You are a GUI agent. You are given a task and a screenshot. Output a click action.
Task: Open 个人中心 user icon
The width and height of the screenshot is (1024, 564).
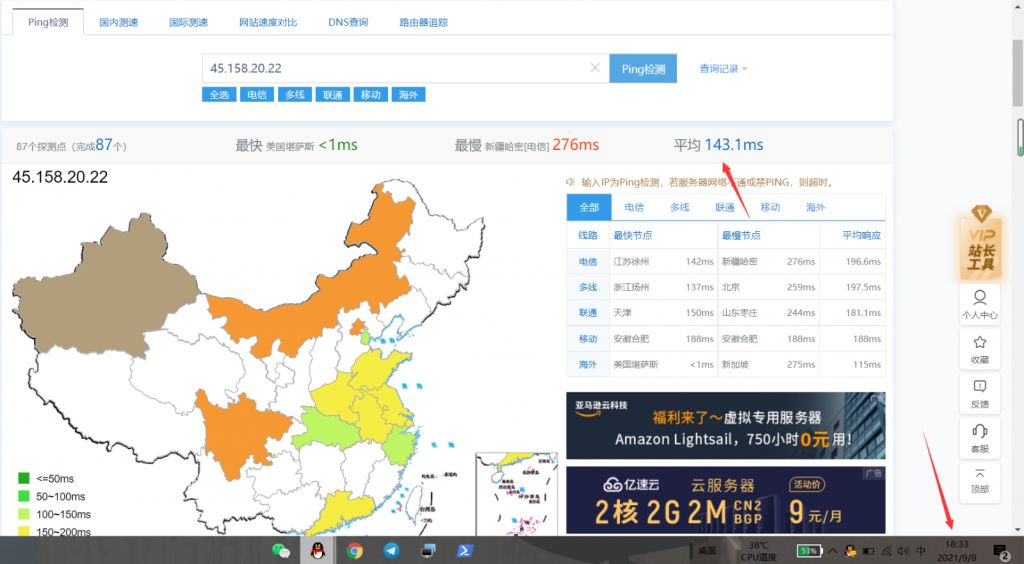click(x=980, y=305)
